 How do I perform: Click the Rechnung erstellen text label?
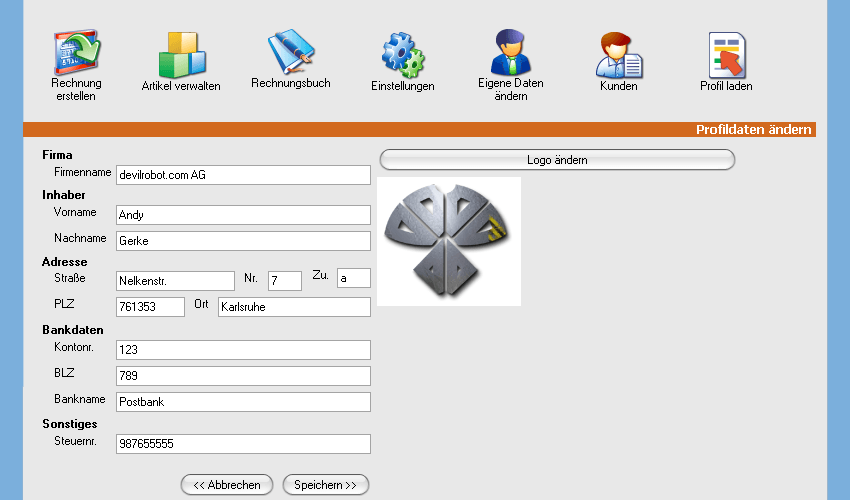point(76,89)
